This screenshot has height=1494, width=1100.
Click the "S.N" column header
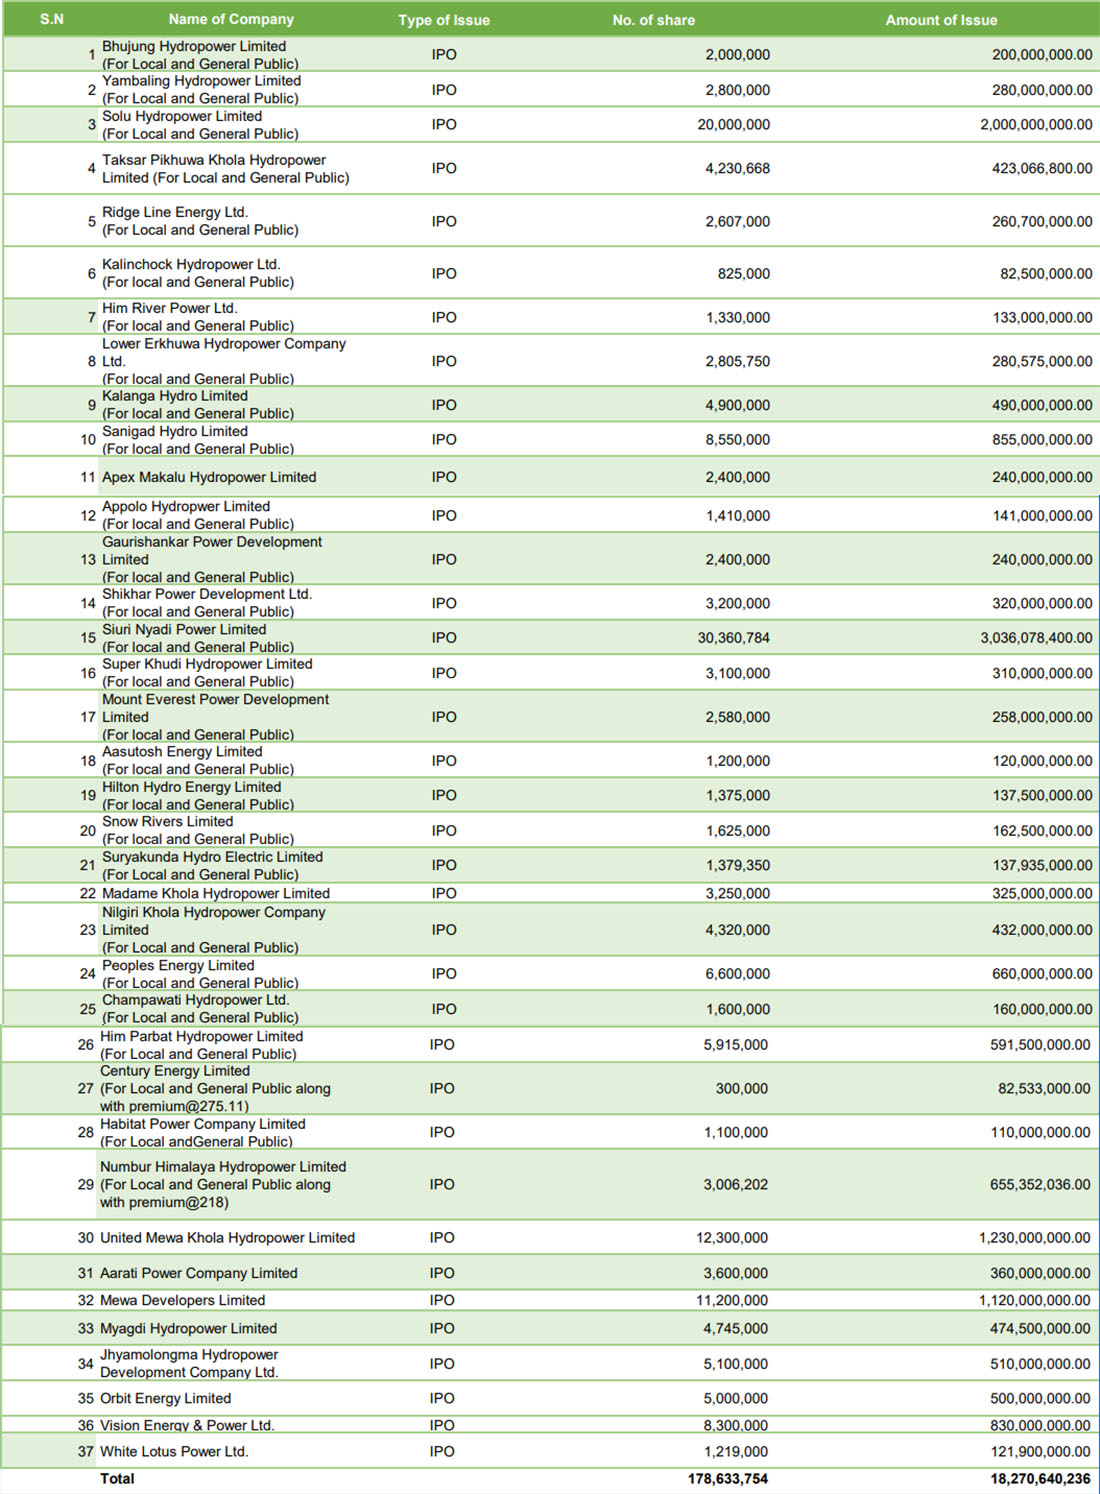52,19
